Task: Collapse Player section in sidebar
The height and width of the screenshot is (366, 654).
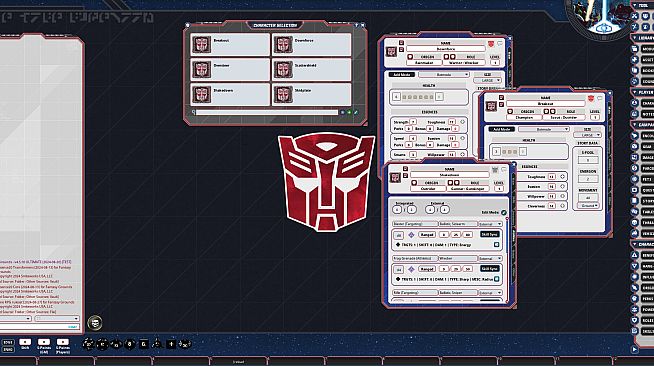Action: 636,92
